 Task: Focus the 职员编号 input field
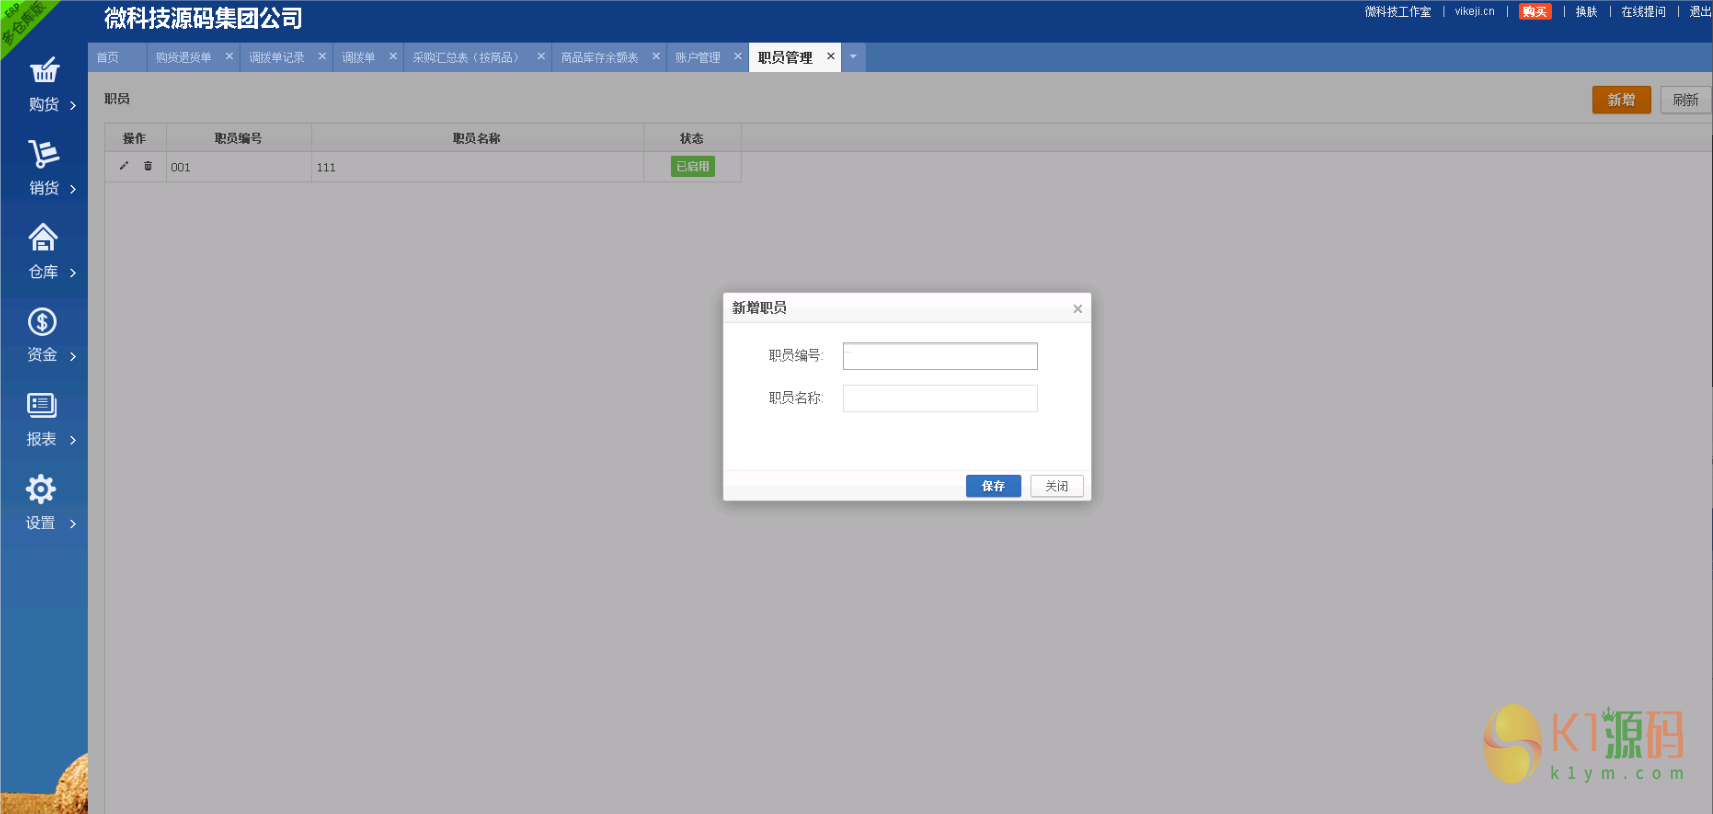pos(940,356)
